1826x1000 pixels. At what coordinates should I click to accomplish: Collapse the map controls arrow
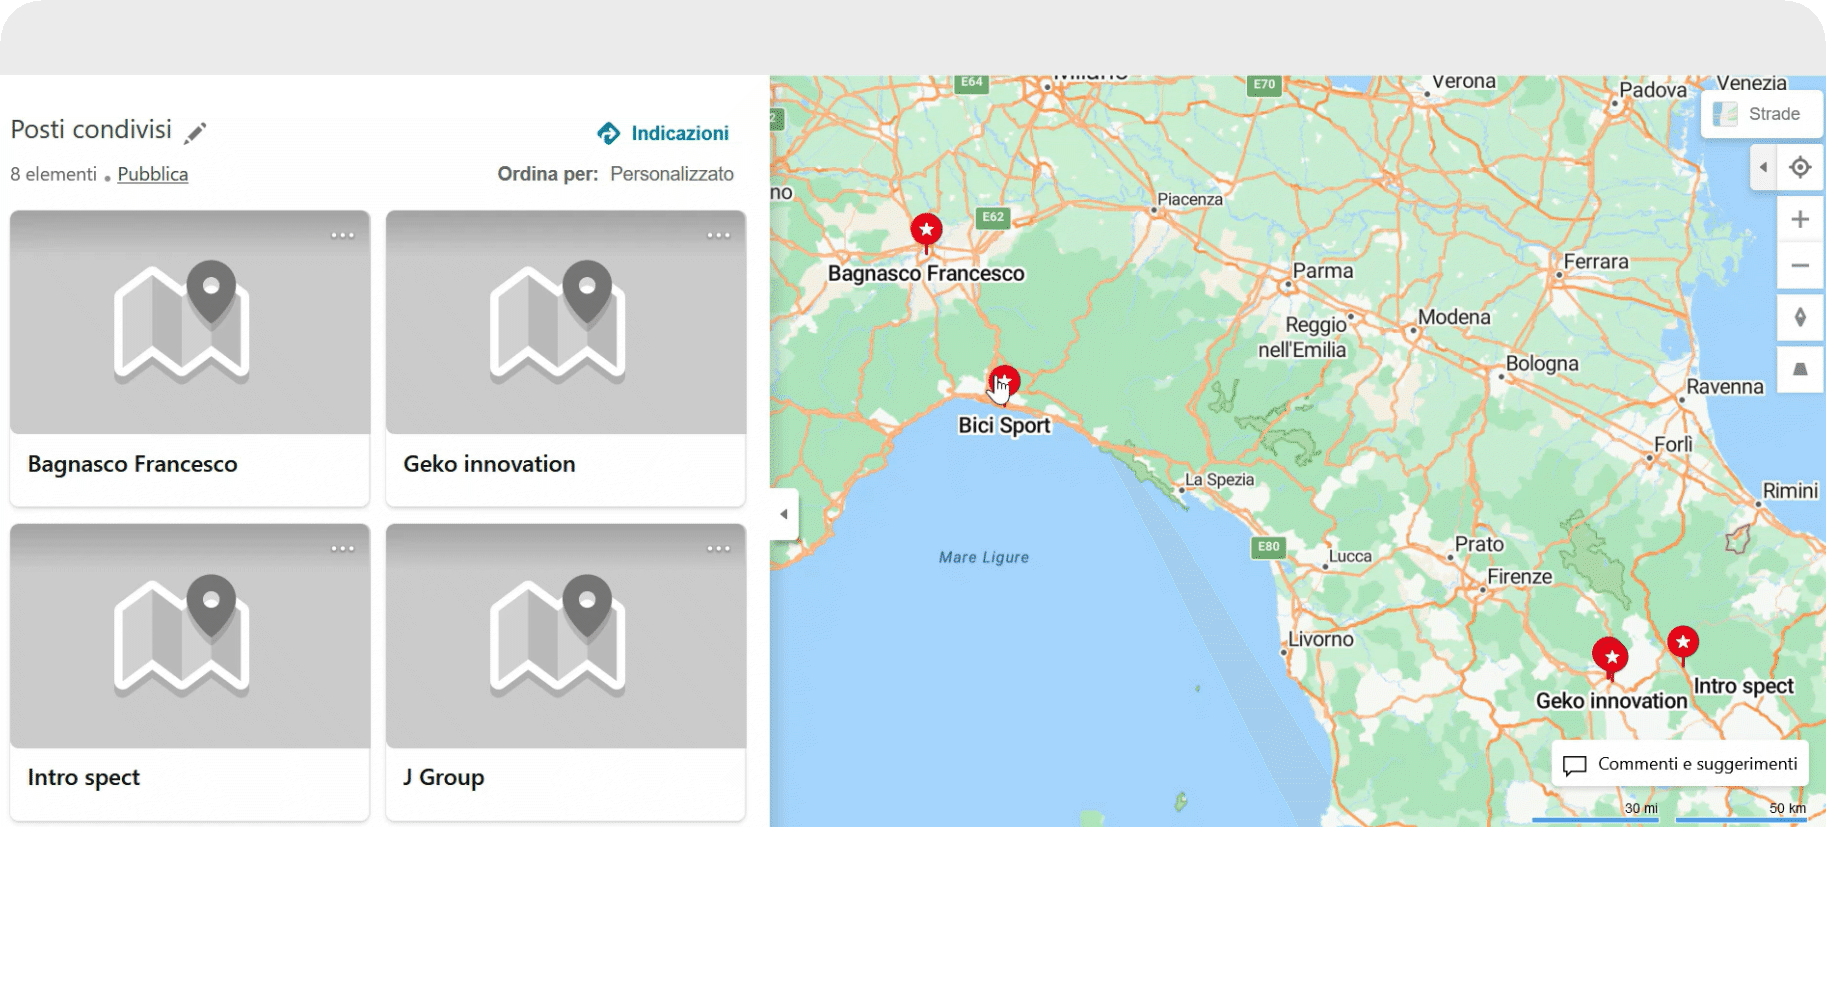pos(1763,167)
